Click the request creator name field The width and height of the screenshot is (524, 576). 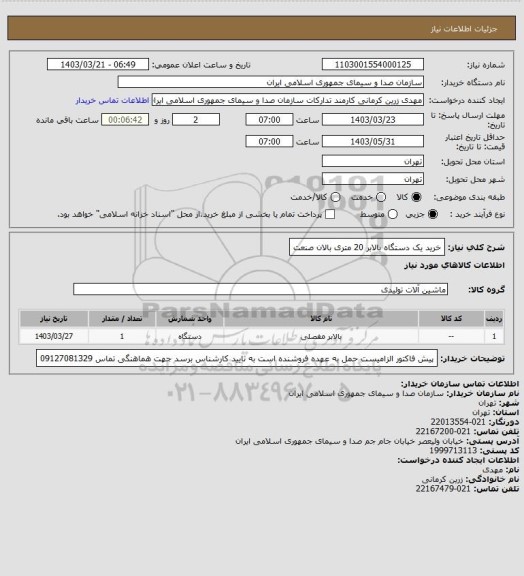[x=288, y=100]
